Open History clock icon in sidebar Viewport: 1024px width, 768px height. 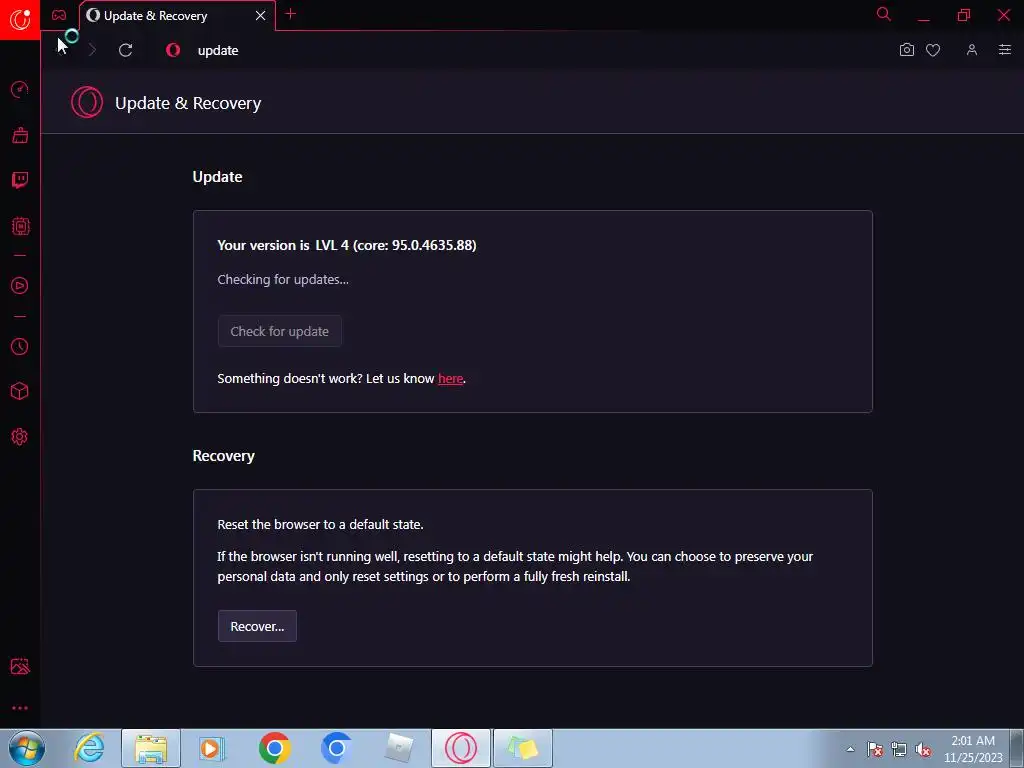[x=20, y=346]
